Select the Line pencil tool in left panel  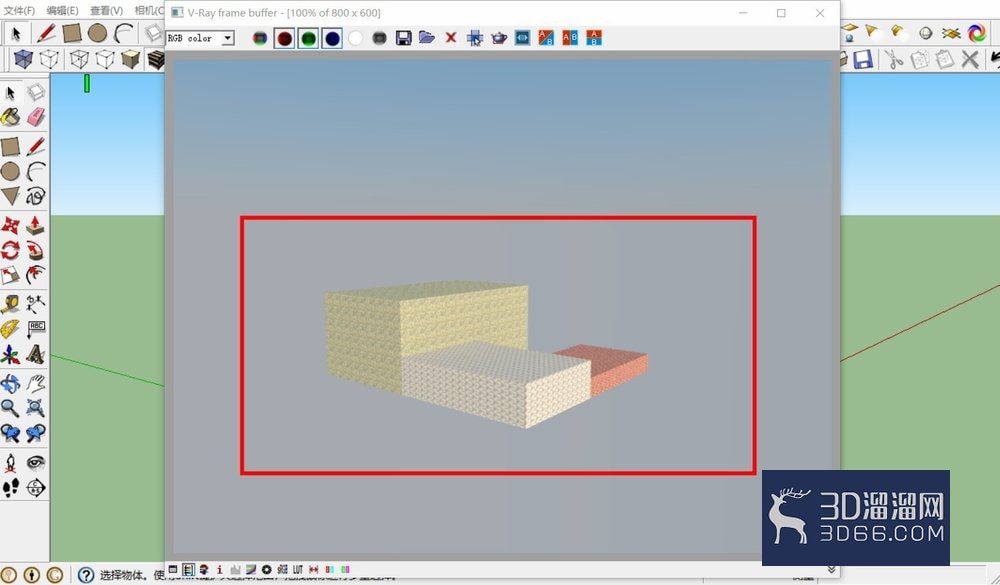pyautogui.click(x=36, y=147)
